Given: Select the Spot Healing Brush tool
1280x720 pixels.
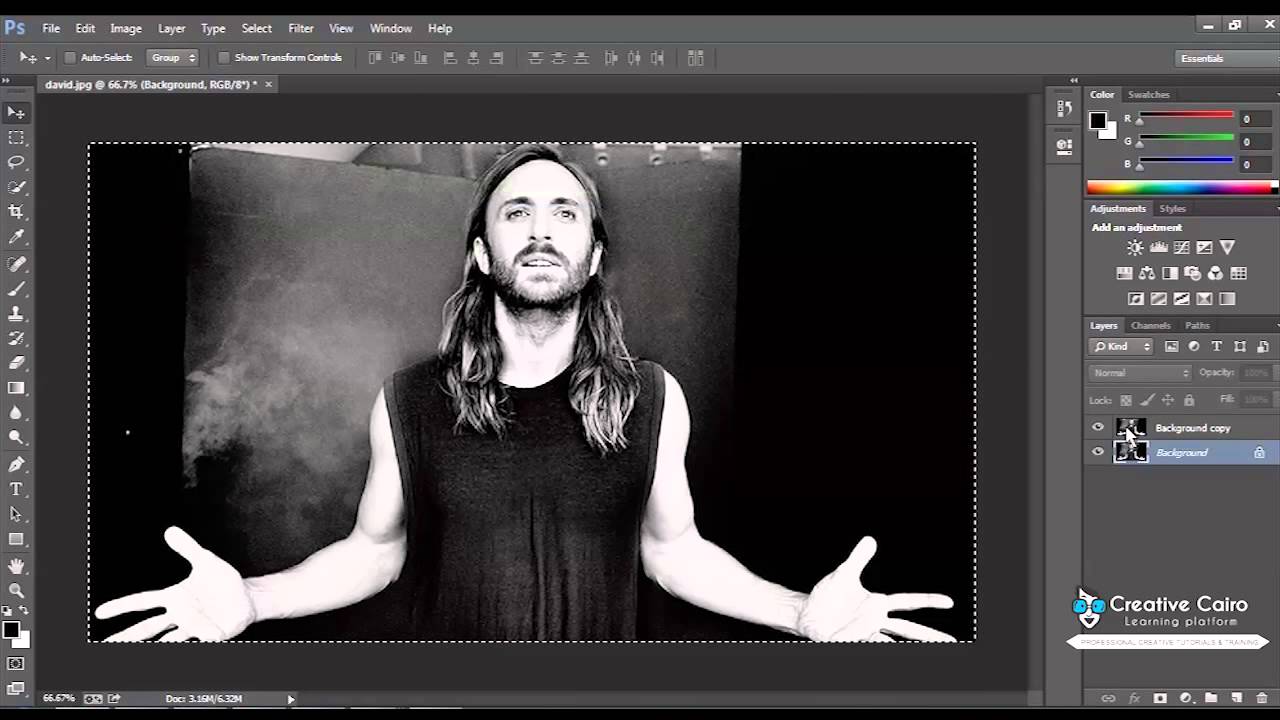Looking at the screenshot, I should coord(16,264).
